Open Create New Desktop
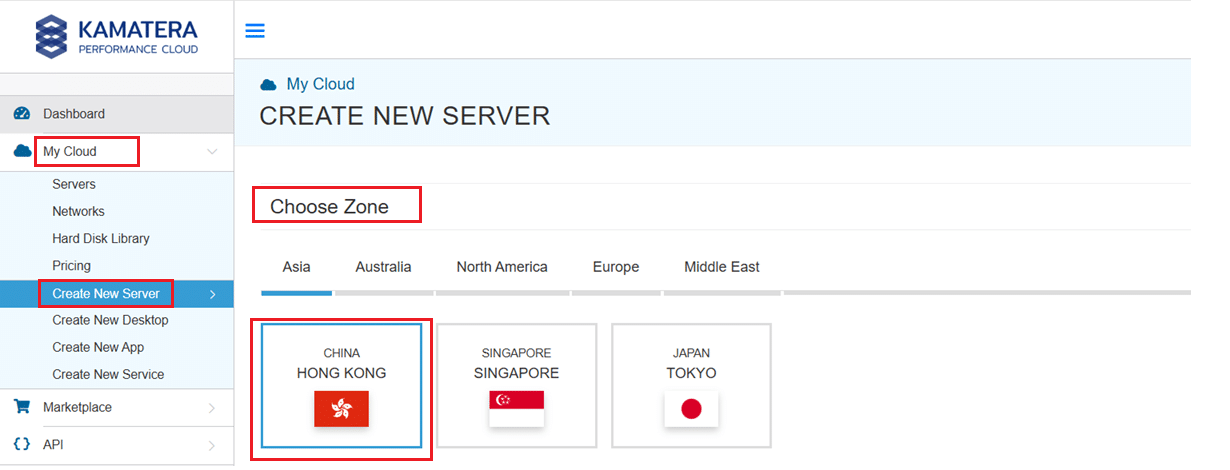This screenshot has width=1230, height=470. [x=110, y=321]
